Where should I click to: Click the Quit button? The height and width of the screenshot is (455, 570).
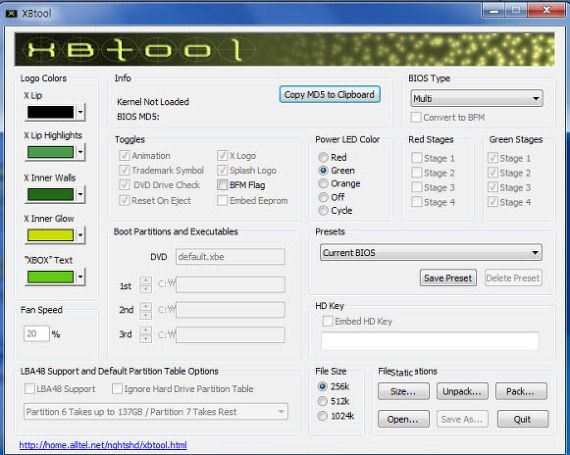(523, 419)
